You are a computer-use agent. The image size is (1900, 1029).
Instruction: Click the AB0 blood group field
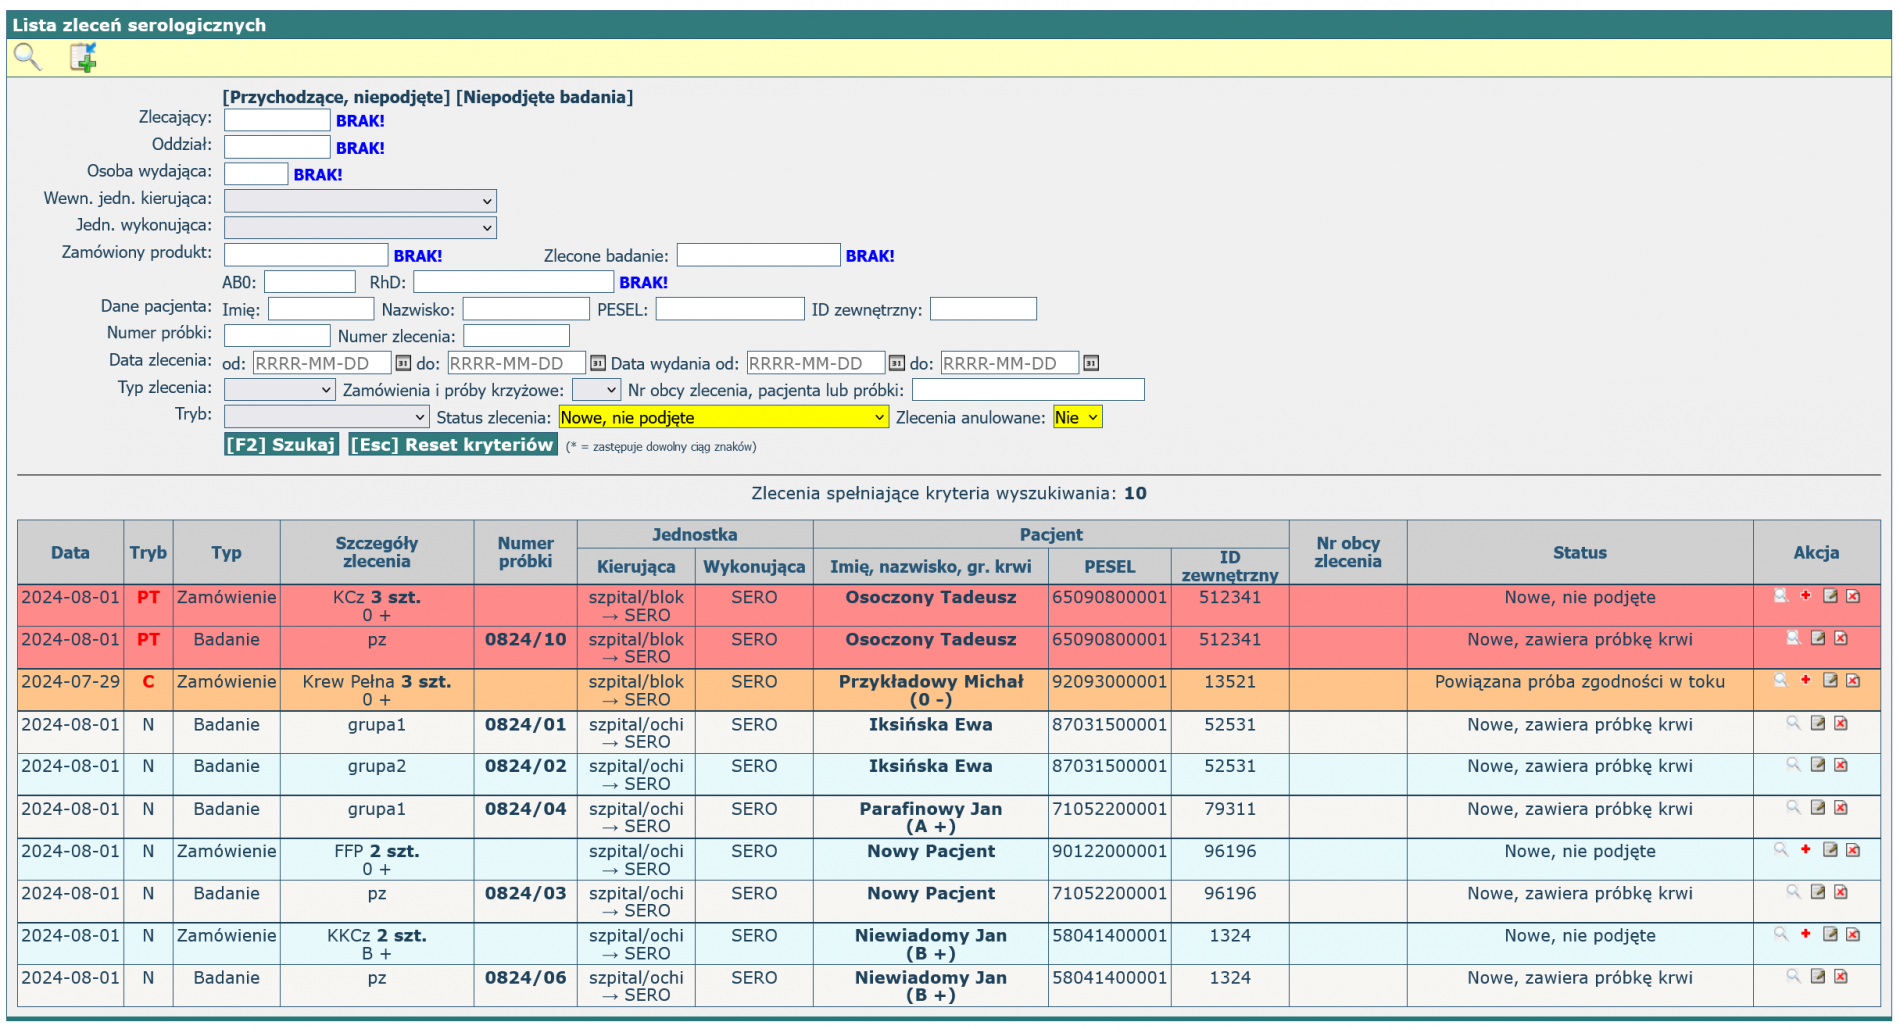point(310,282)
